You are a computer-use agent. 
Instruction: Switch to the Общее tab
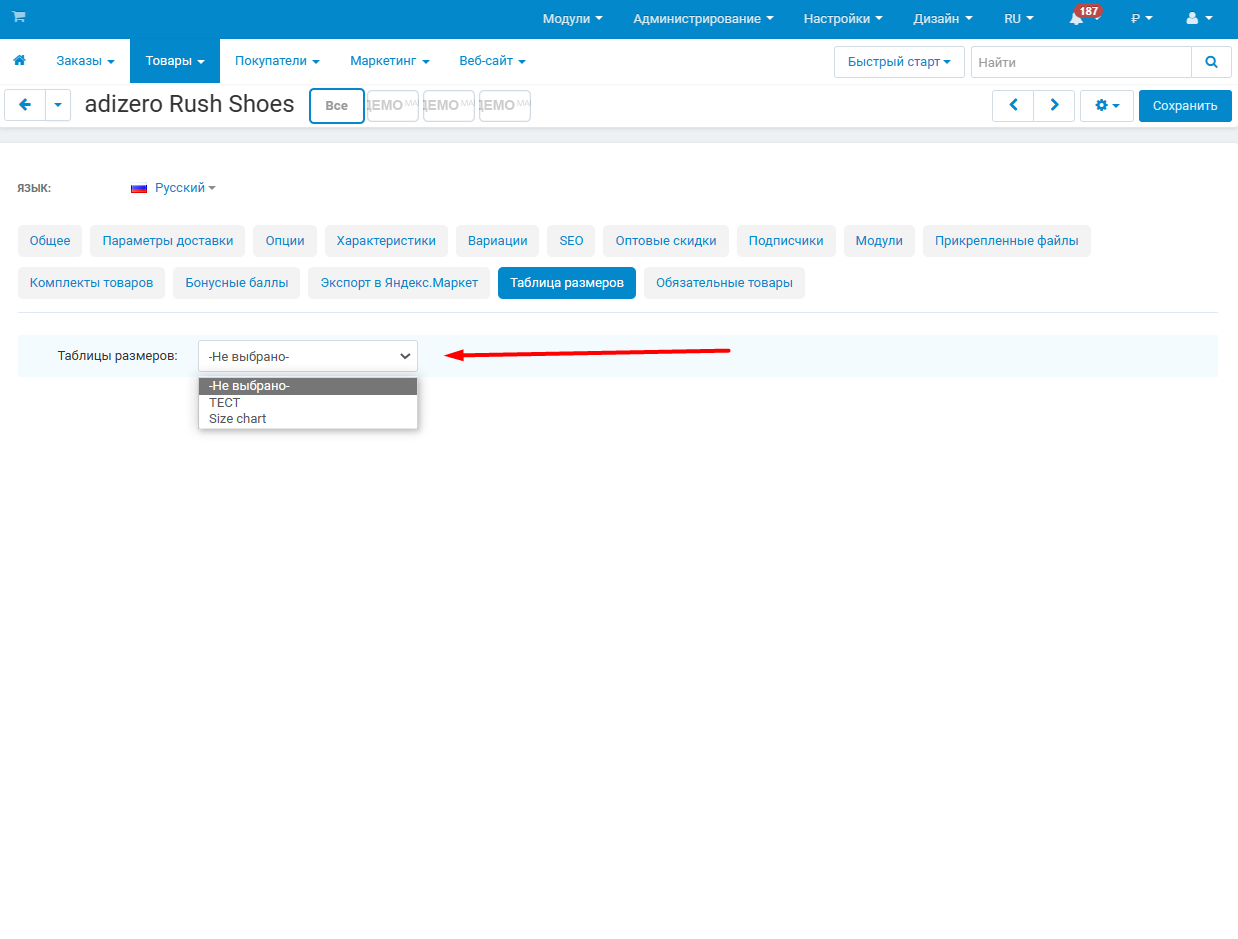(50, 241)
